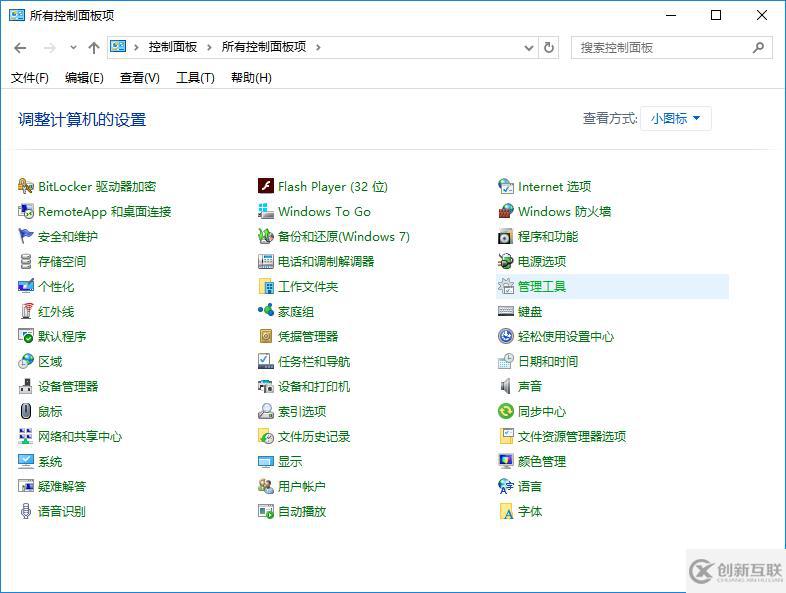The width and height of the screenshot is (786, 593).
Task: Expand the chevron before 控制面板 breadcrumb
Action: 136,48
